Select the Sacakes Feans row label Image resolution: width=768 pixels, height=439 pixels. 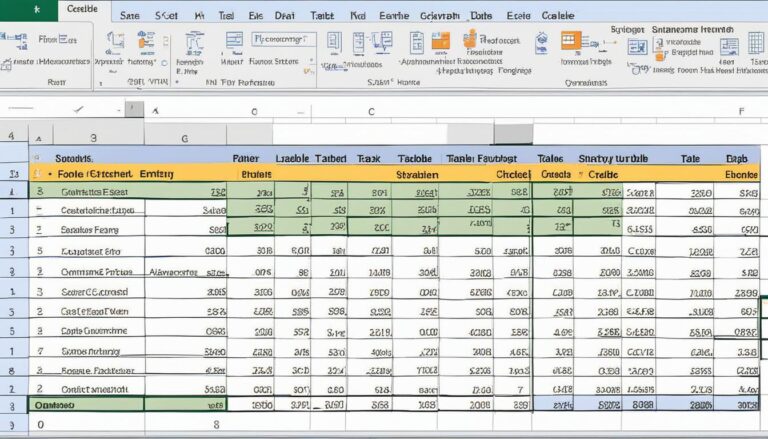click(x=90, y=230)
